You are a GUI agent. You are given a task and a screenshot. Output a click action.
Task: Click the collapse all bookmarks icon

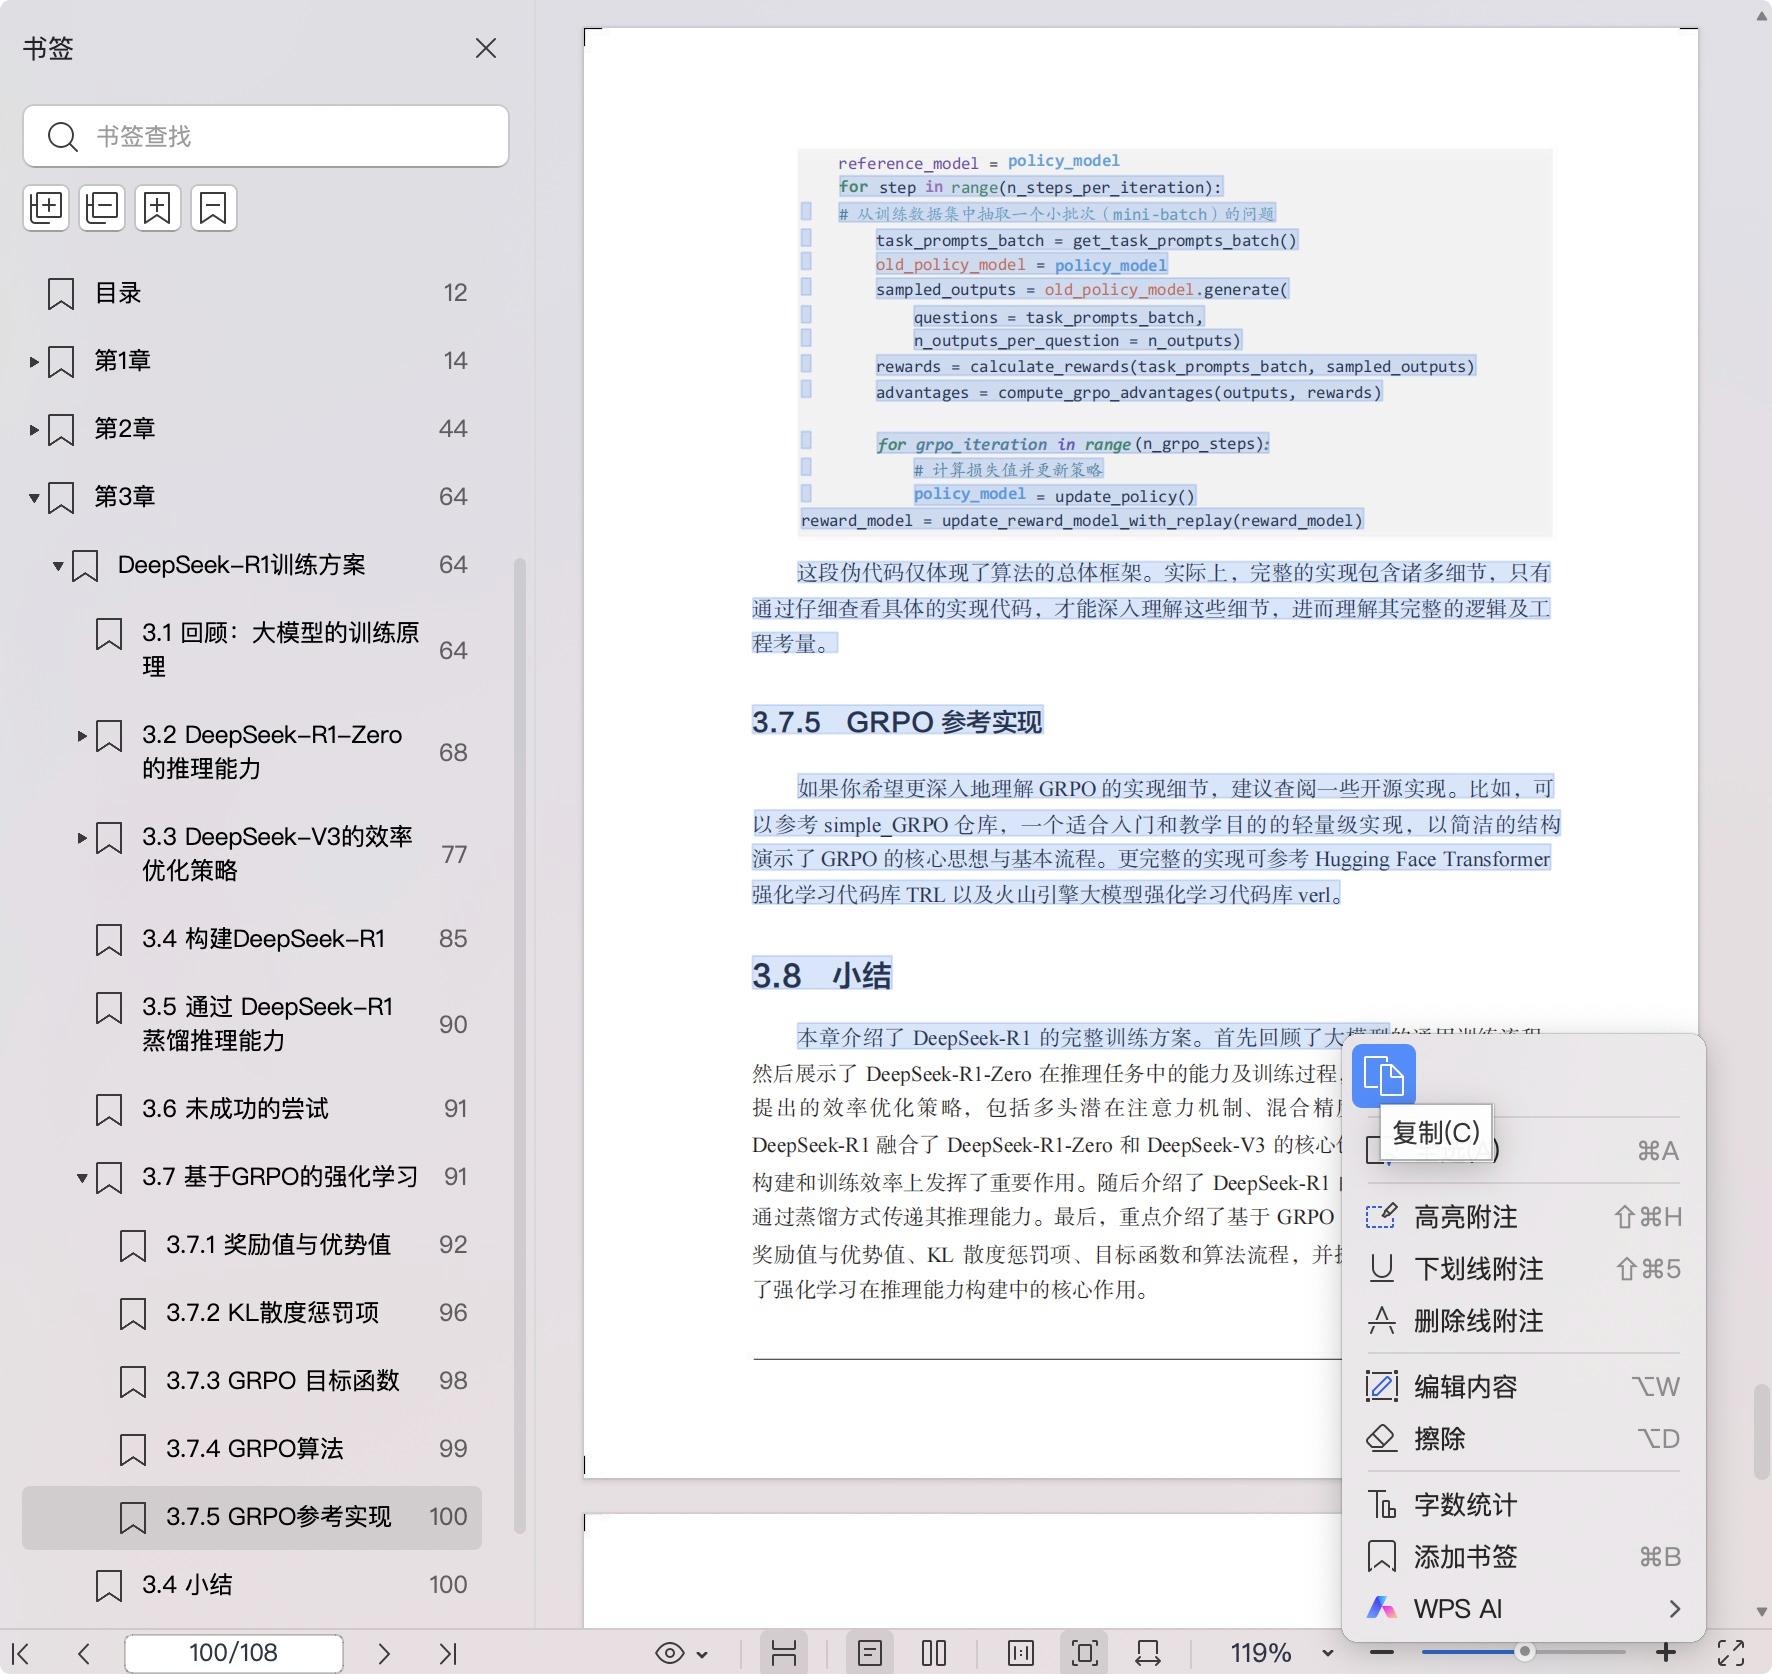coord(102,208)
